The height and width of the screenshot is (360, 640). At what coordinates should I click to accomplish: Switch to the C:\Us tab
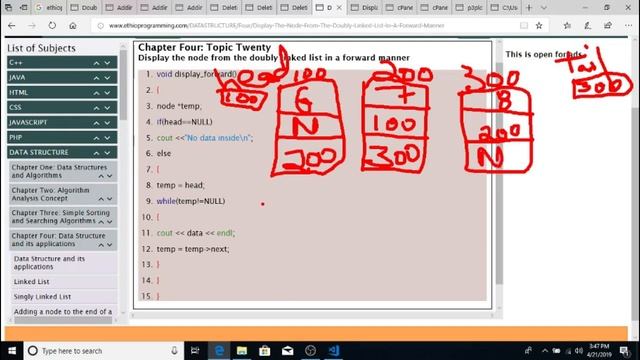(x=504, y=7)
